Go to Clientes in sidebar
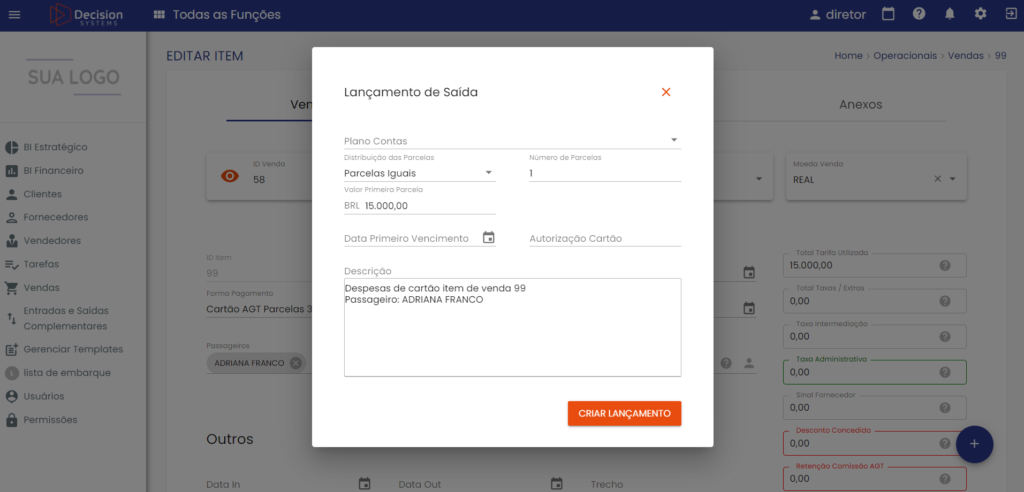This screenshot has height=492, width=1024. coord(34,194)
